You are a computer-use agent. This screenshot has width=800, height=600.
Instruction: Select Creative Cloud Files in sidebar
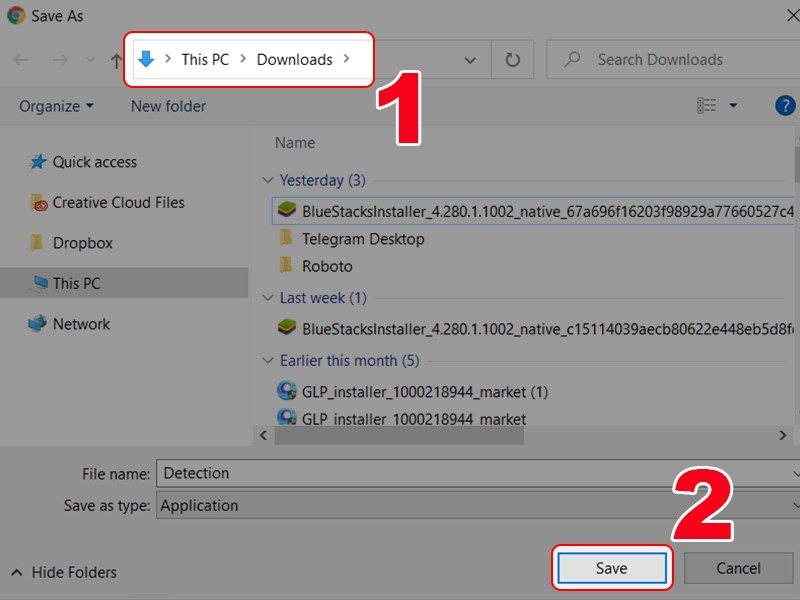118,203
